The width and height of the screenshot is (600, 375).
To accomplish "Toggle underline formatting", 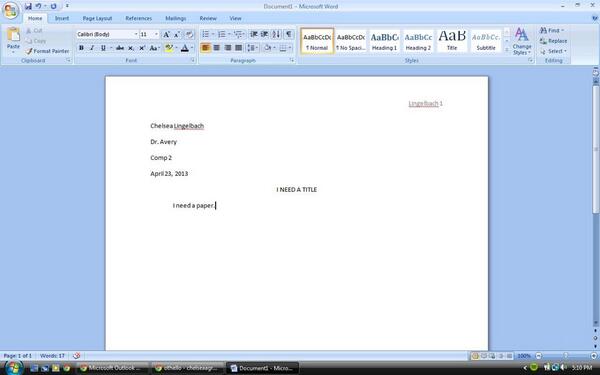I will click(x=103, y=48).
